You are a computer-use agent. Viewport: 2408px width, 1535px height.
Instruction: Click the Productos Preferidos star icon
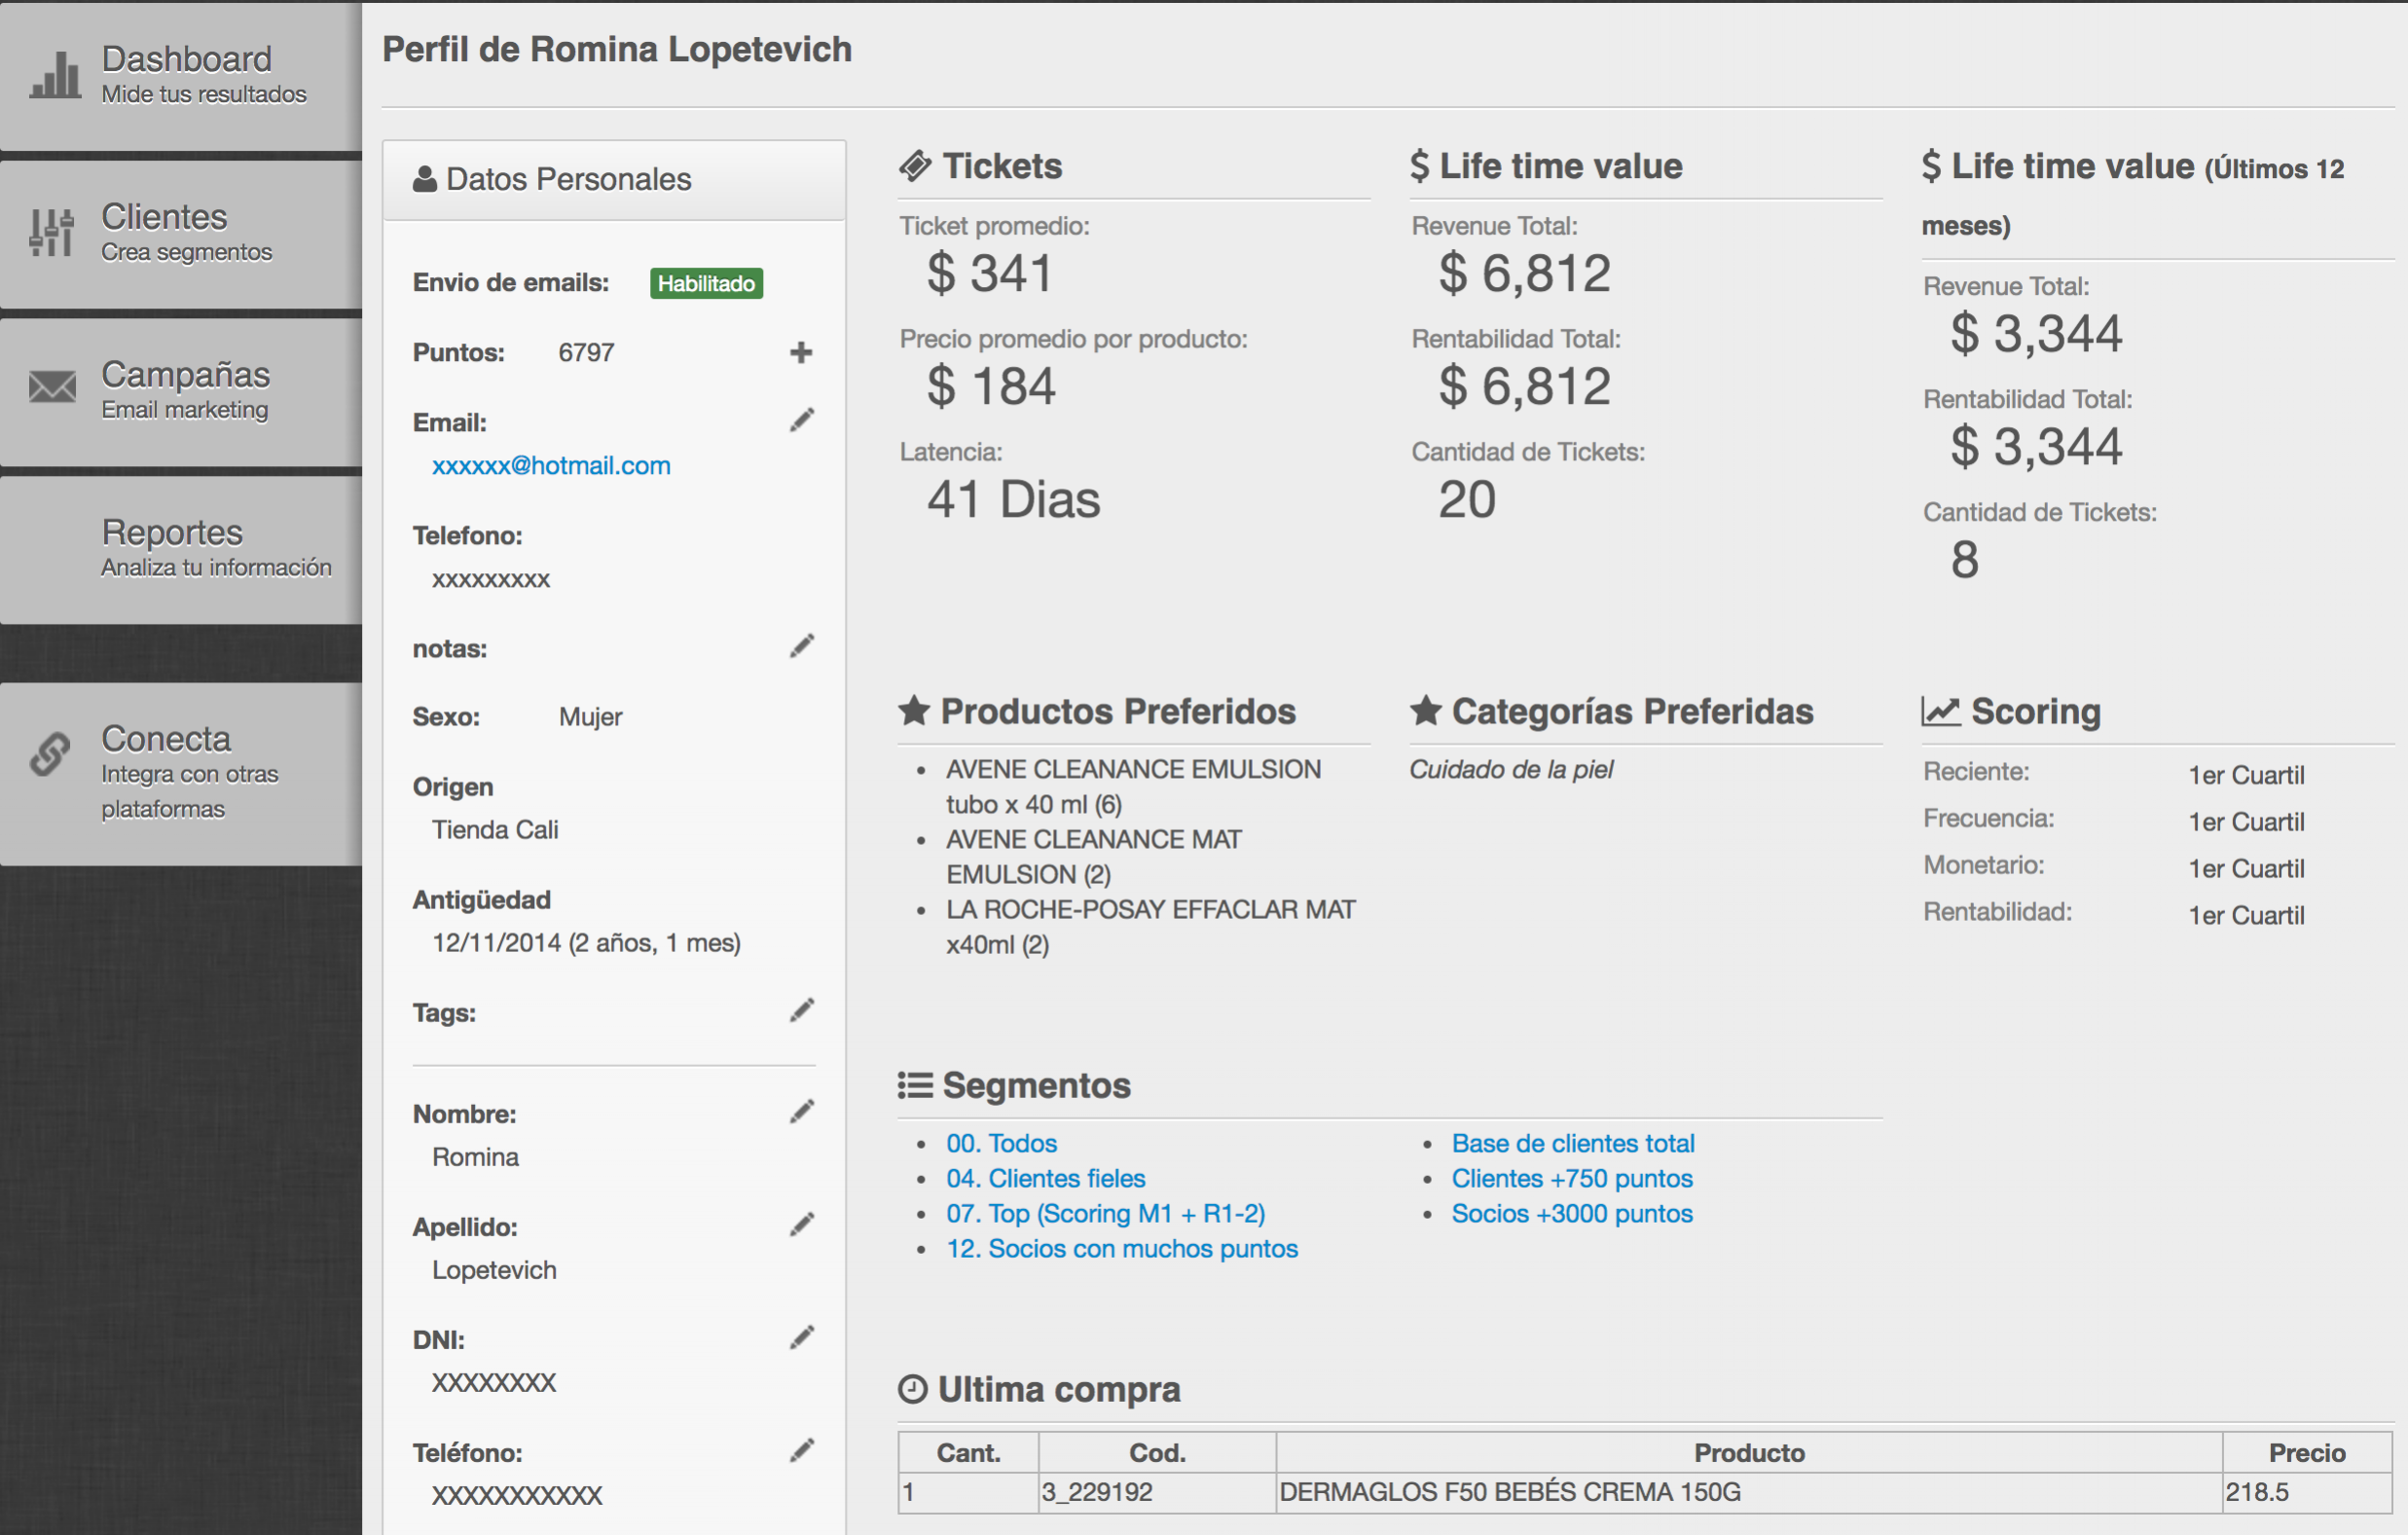point(914,710)
